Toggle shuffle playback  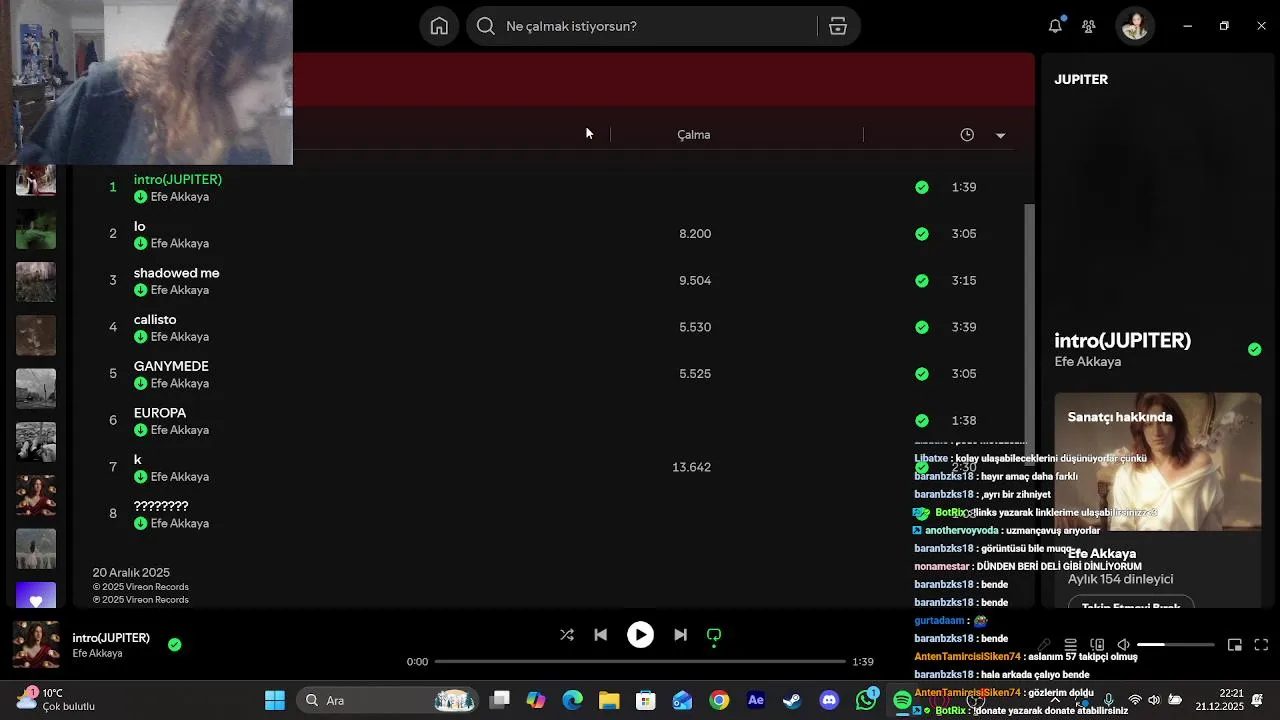point(567,635)
